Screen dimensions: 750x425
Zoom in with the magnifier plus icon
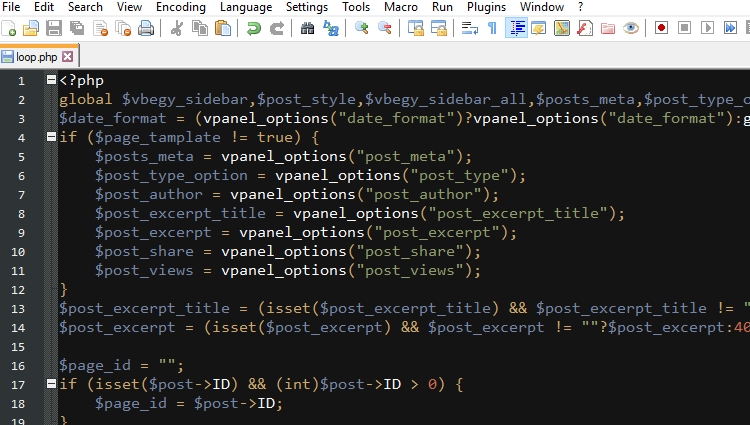point(362,28)
